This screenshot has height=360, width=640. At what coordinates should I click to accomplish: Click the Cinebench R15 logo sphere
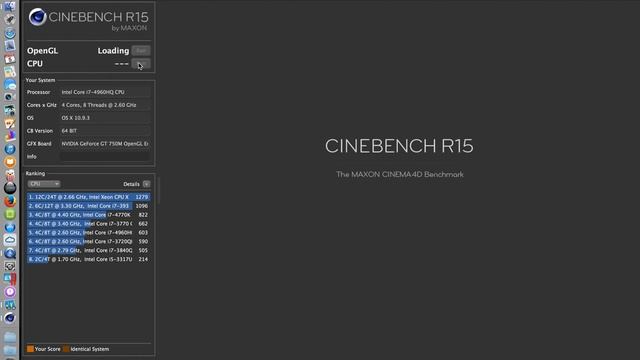[x=37, y=17]
